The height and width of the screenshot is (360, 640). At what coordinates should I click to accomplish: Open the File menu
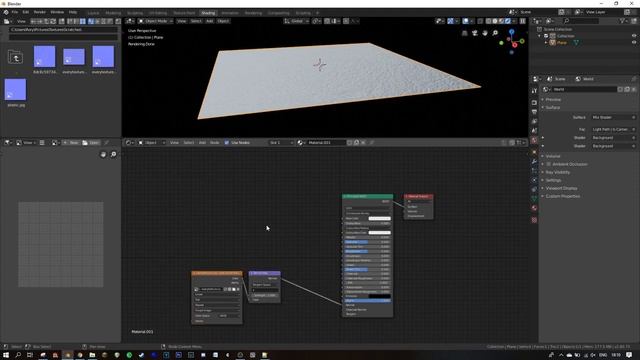point(15,12)
